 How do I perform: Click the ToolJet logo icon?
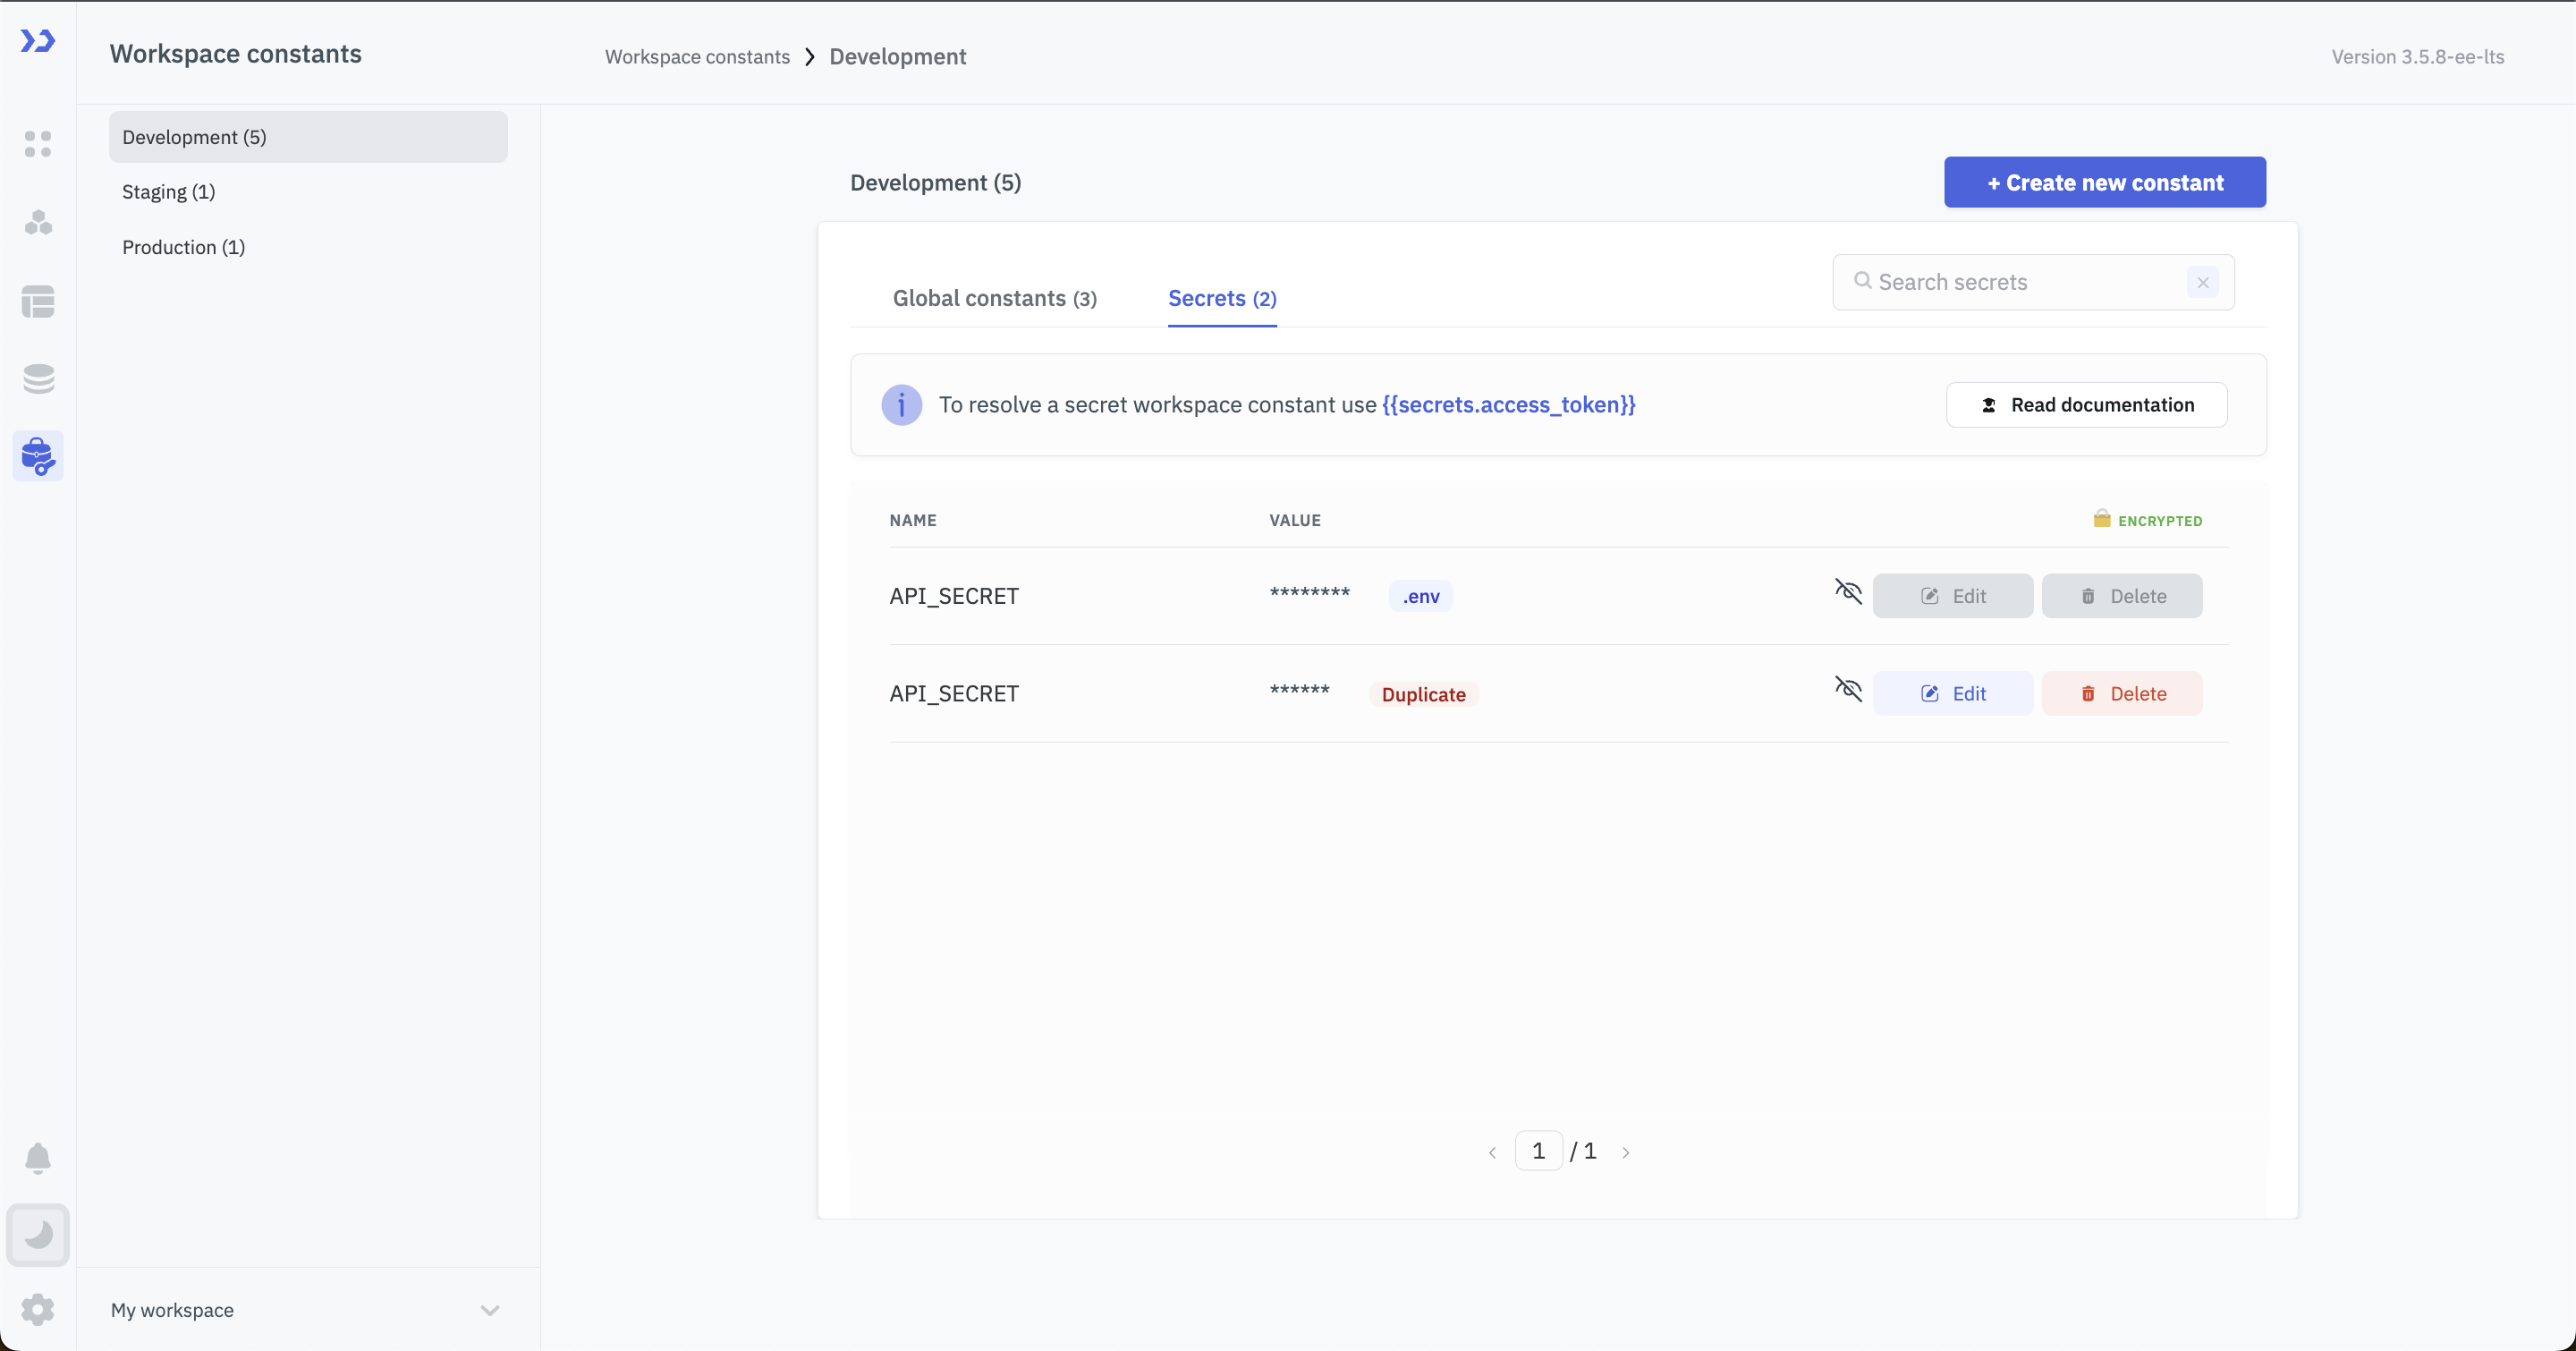[x=38, y=41]
